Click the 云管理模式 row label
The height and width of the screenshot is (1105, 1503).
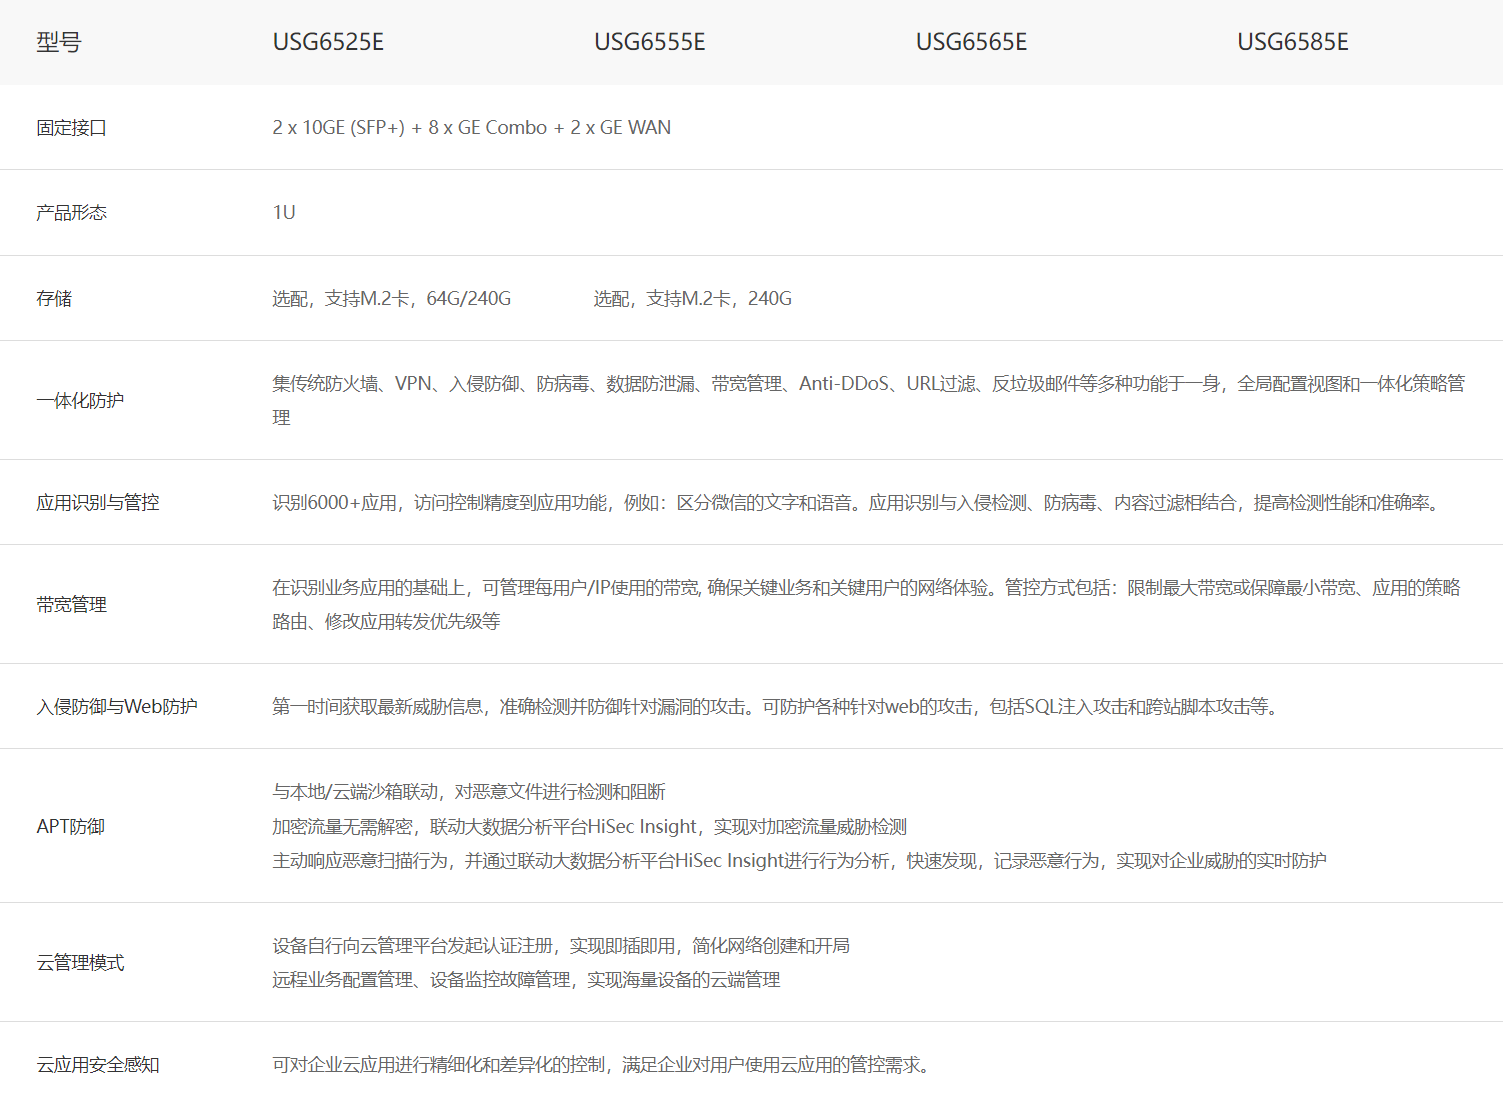pyautogui.click(x=80, y=963)
